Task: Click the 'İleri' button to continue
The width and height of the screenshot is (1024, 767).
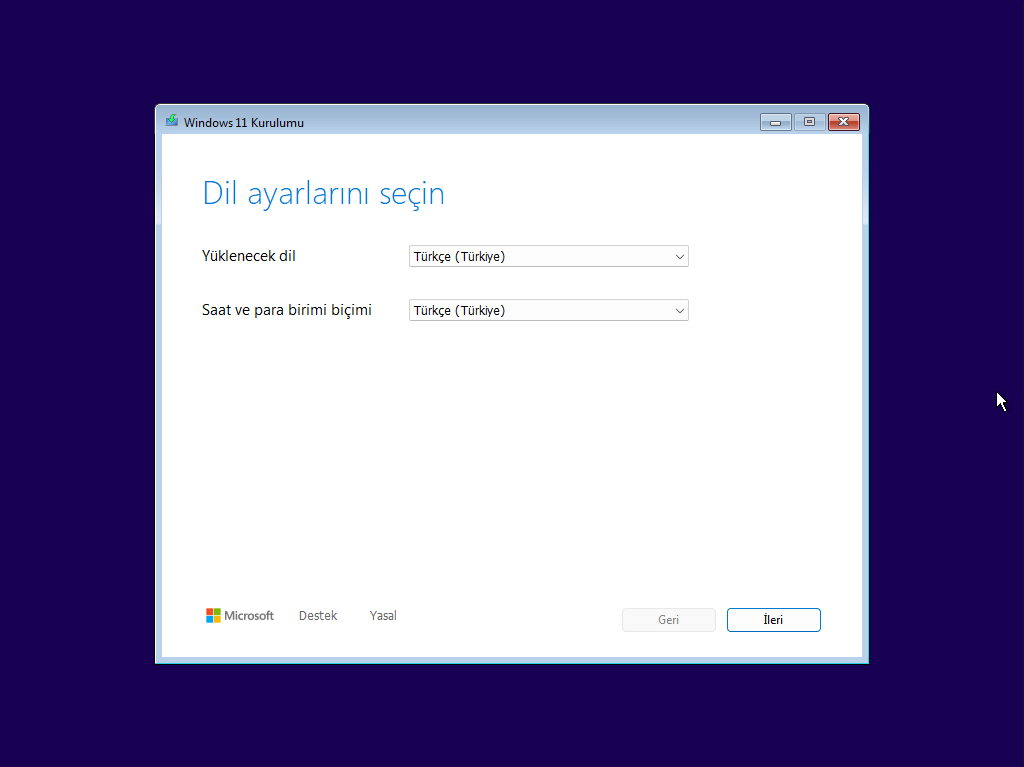Action: tap(773, 619)
